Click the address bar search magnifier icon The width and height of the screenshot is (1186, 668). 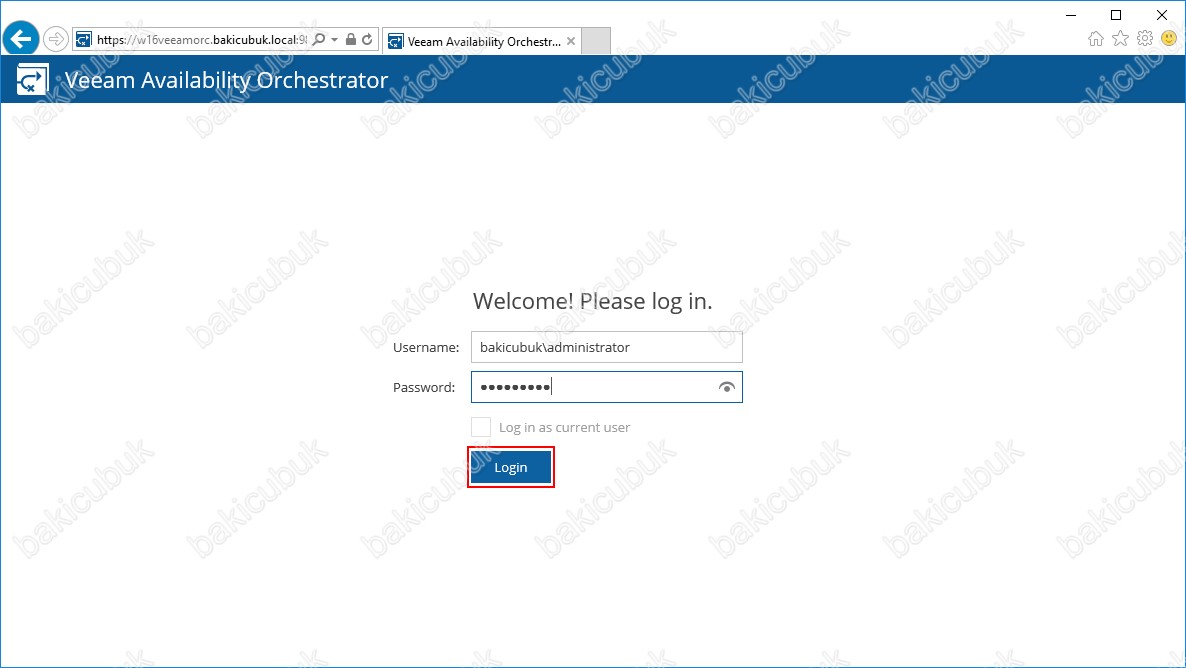point(318,39)
